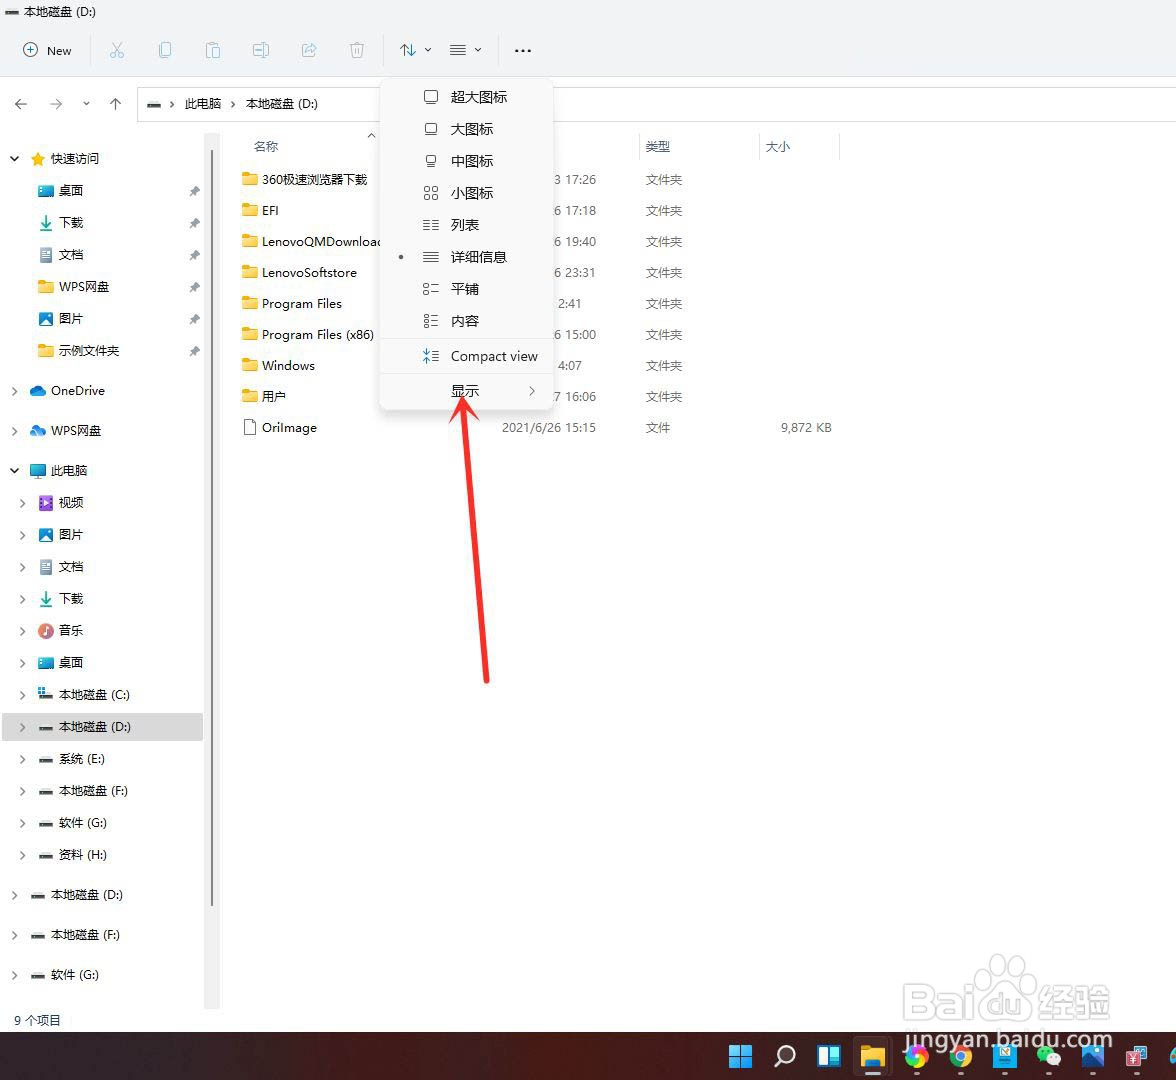
Task: Select 软件 (G:) under 此电脑
Action: 72,823
